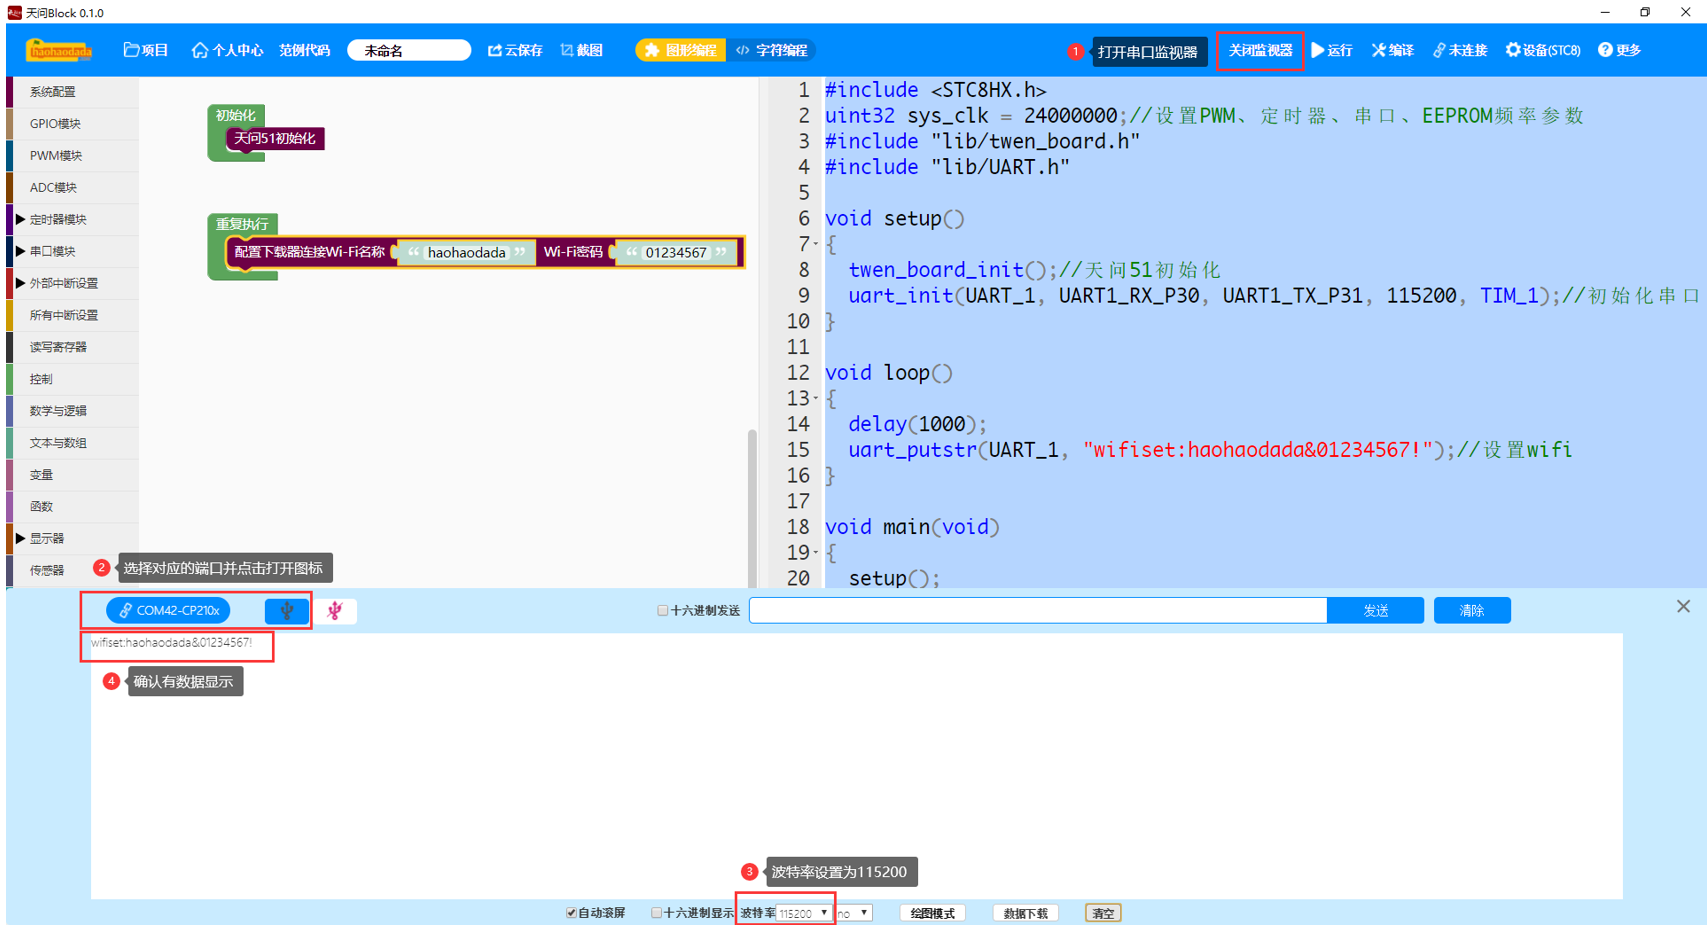Go to 个人中心 personal center

tap(227, 50)
